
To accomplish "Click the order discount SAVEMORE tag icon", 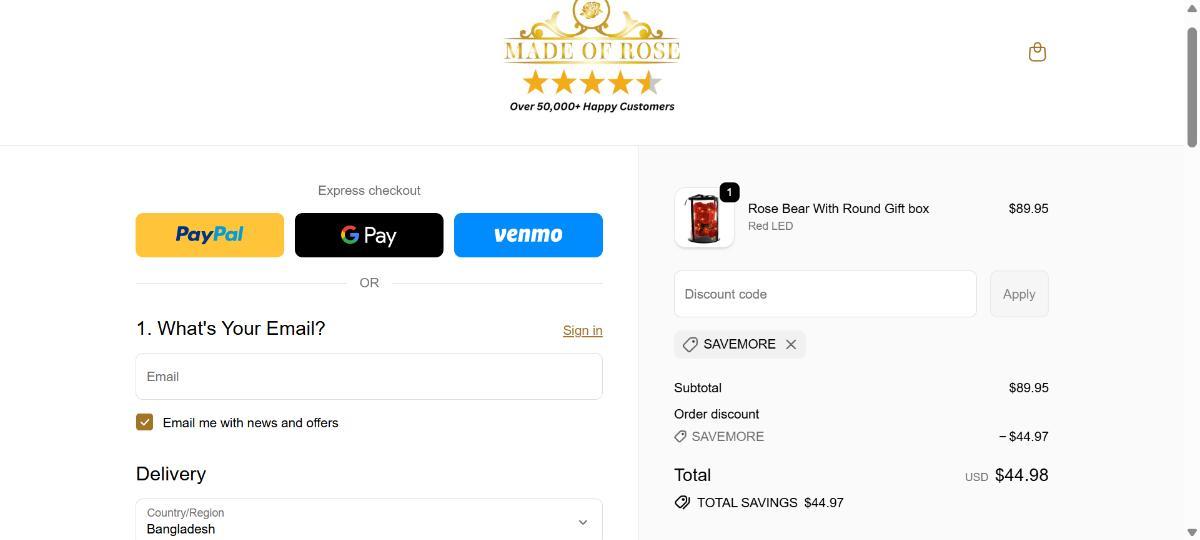I will click(680, 436).
